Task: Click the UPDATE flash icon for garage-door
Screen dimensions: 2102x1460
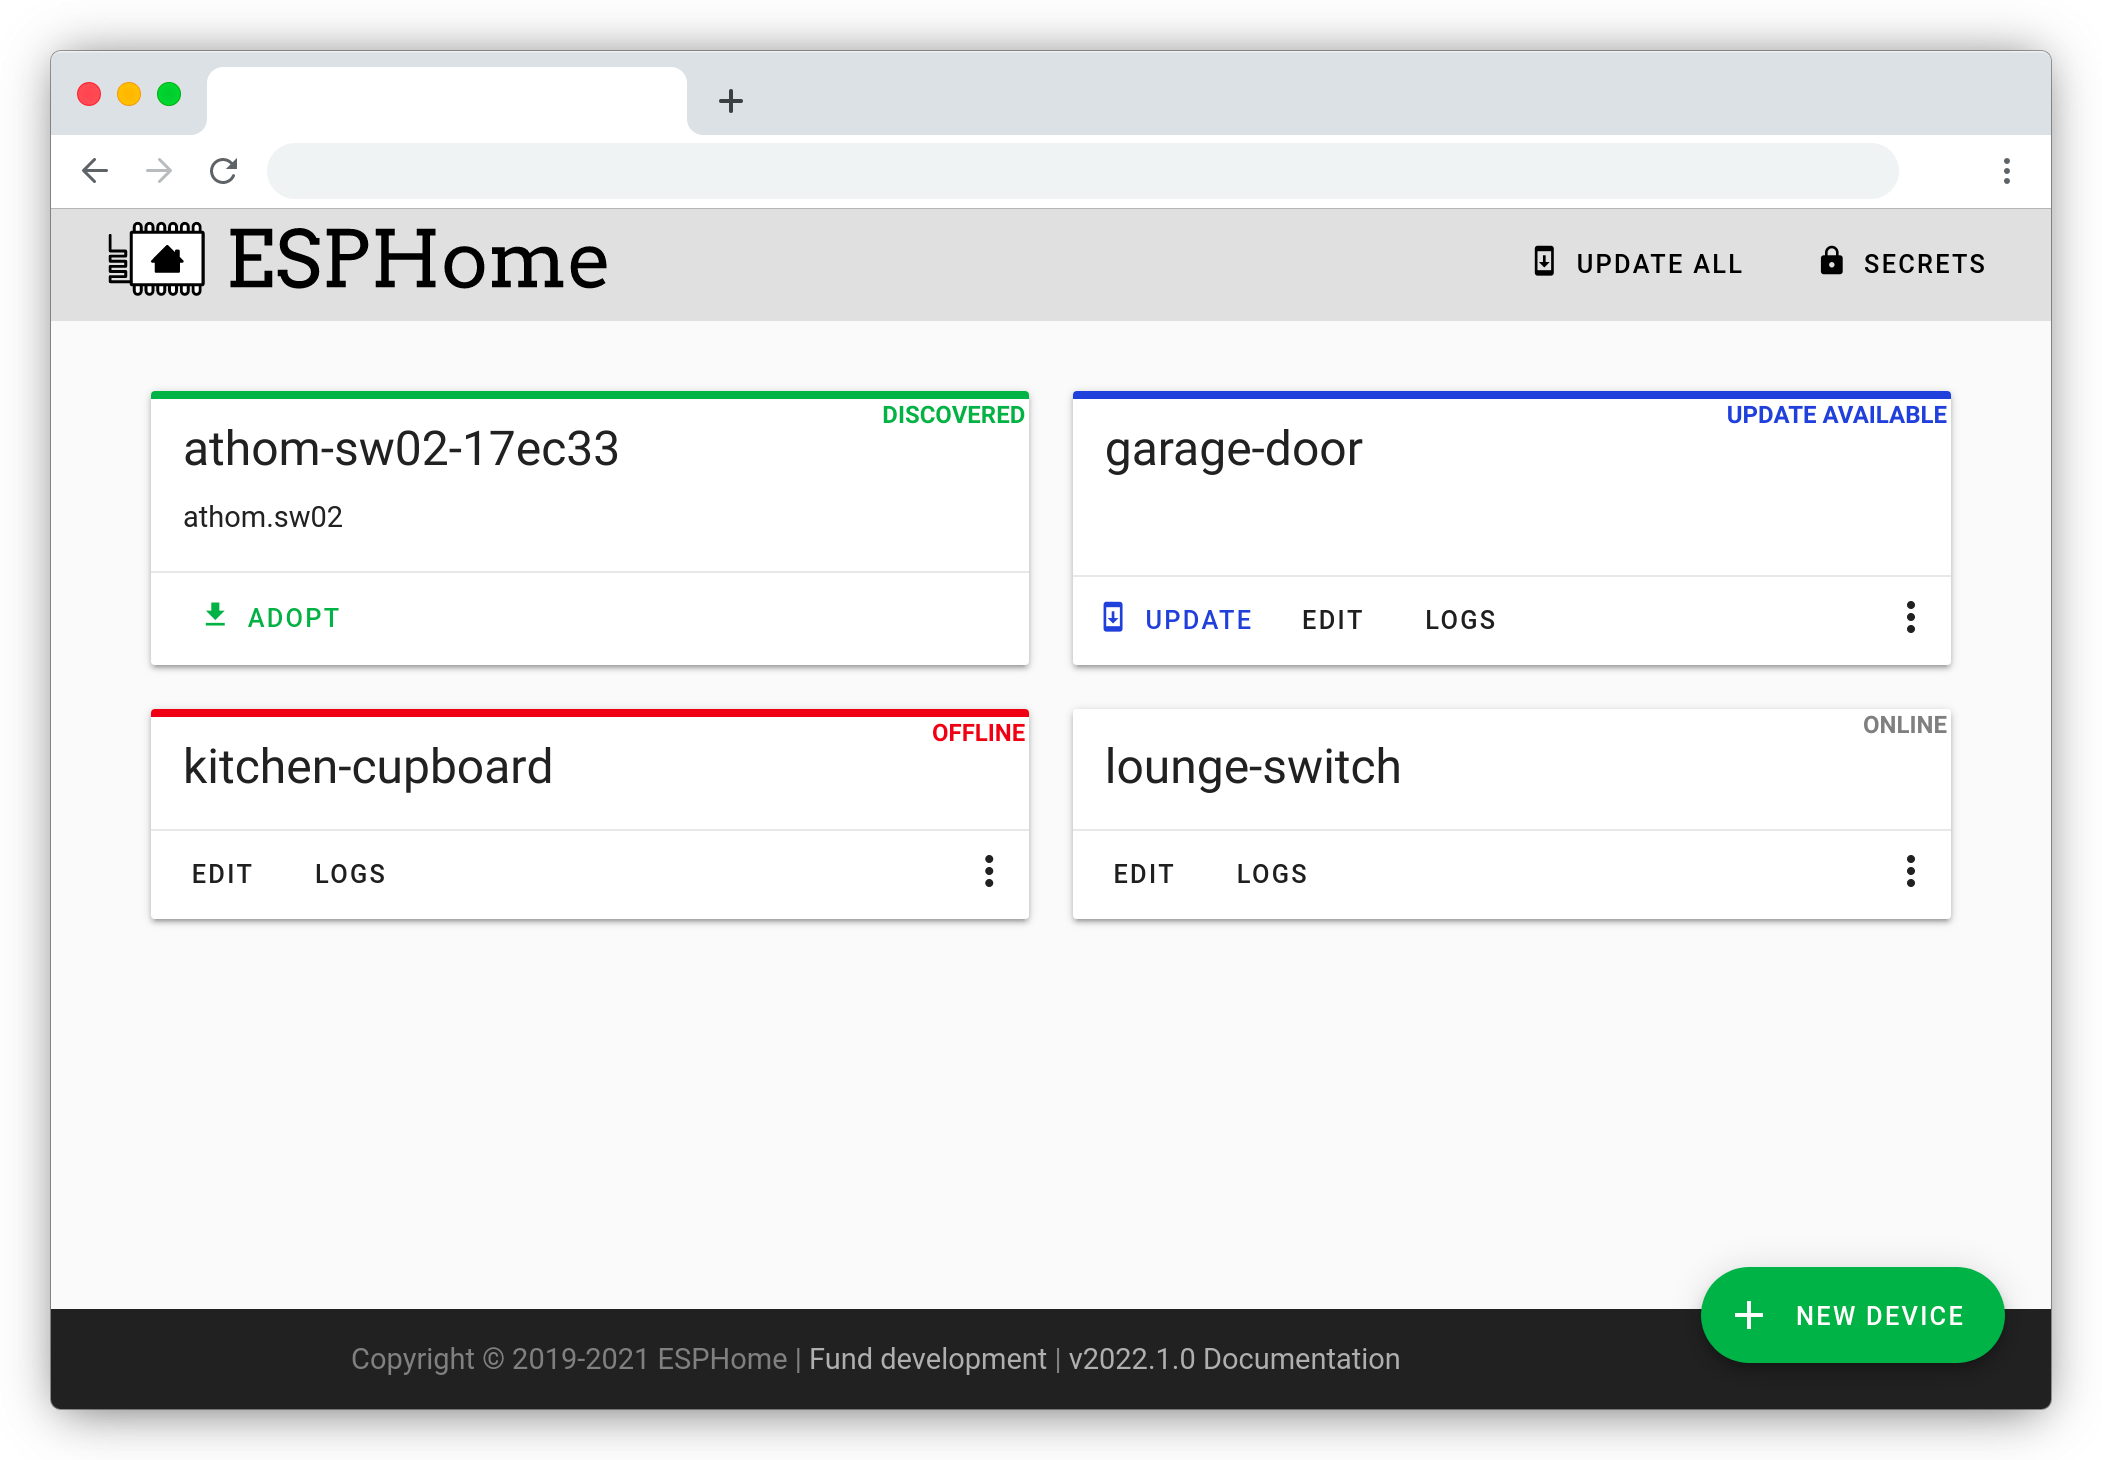Action: [1113, 618]
